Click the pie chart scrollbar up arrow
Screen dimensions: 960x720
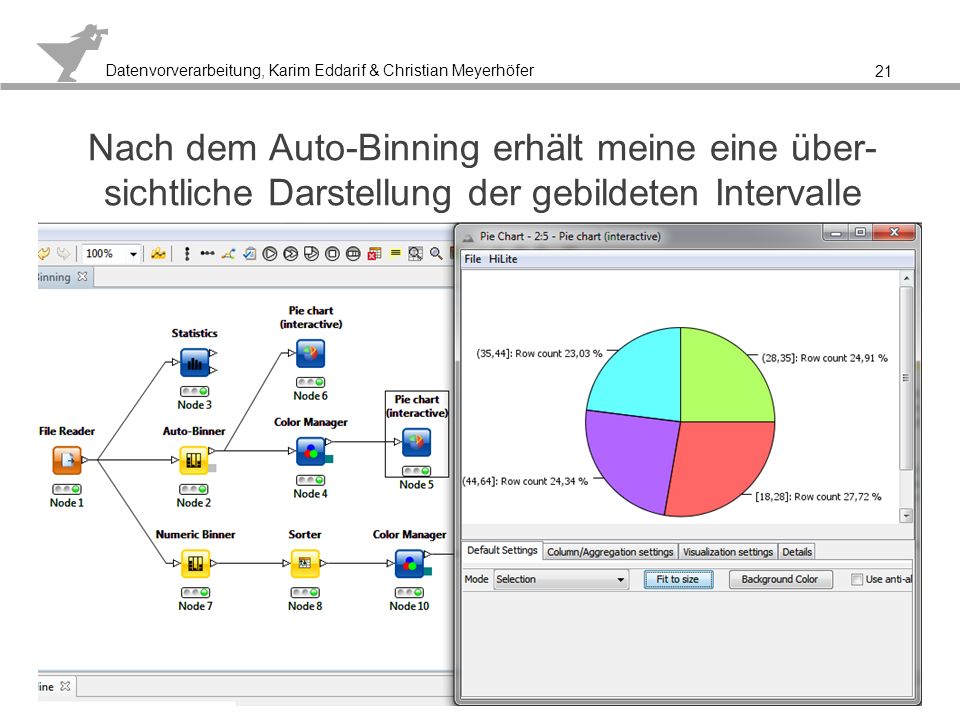[x=907, y=279]
